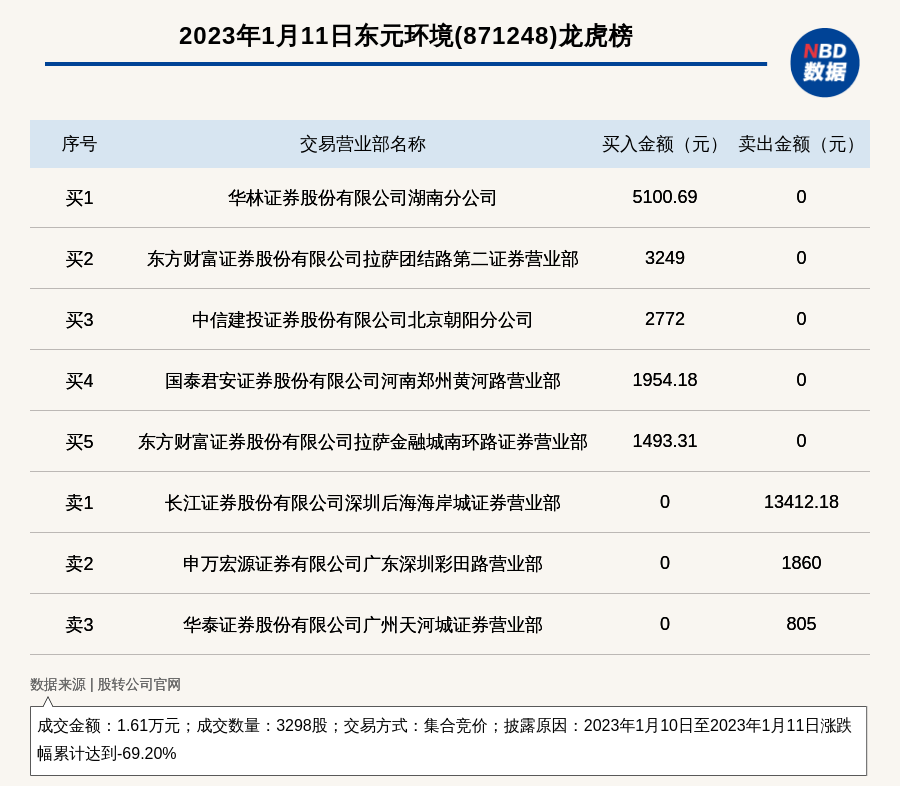This screenshot has width=900, height=786.
Task: Select the 卖2 row label
Action: (x=79, y=564)
